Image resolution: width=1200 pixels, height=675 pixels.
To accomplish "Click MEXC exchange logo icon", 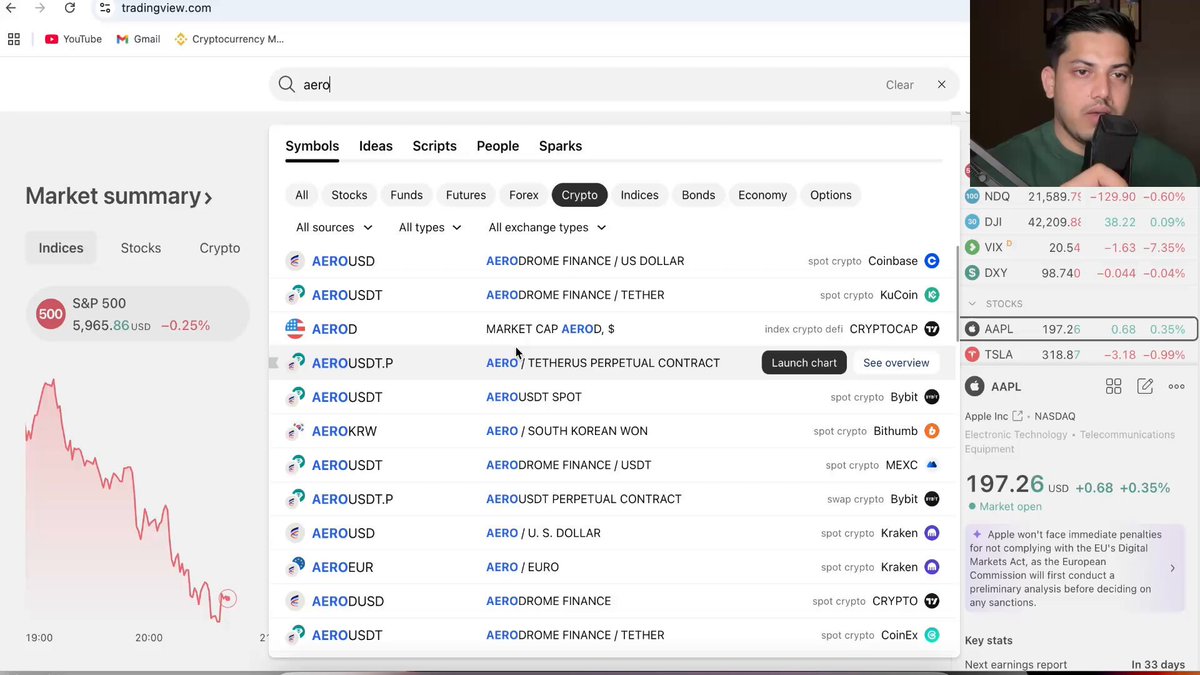I will pos(932,465).
